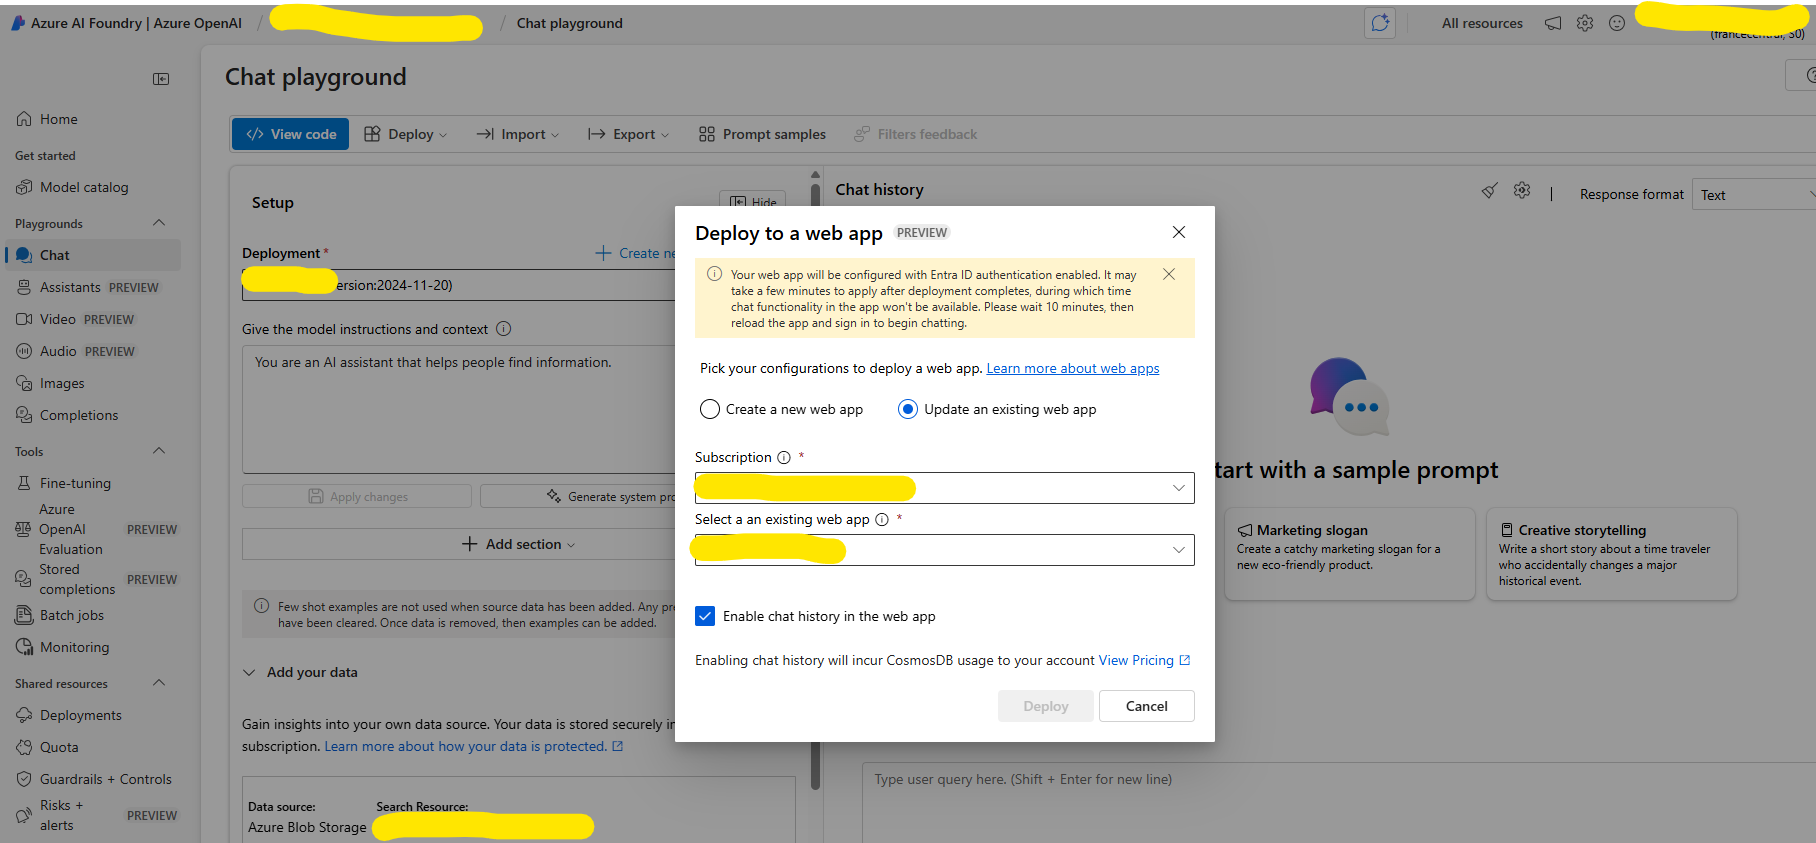Open Prompt samples
The height and width of the screenshot is (843, 1816).
tap(762, 134)
